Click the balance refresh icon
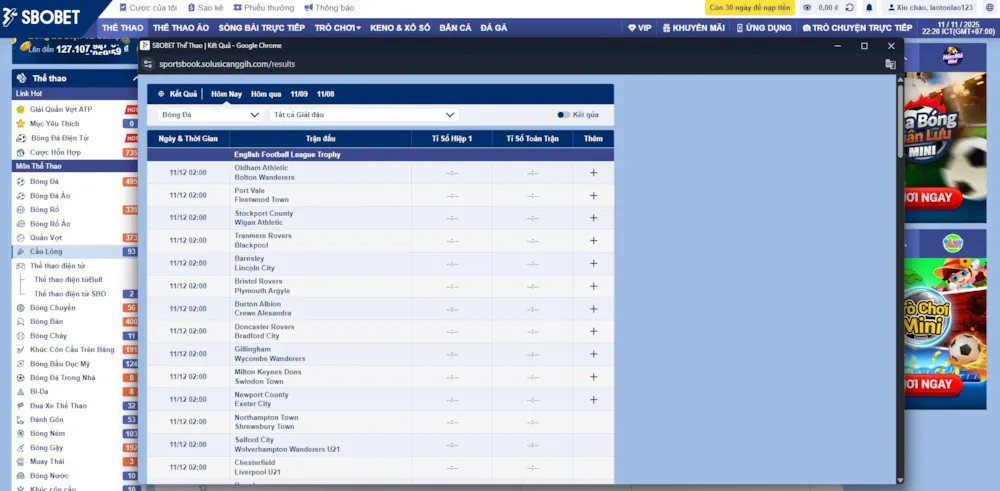The height and width of the screenshot is (491, 1000). click(851, 7)
